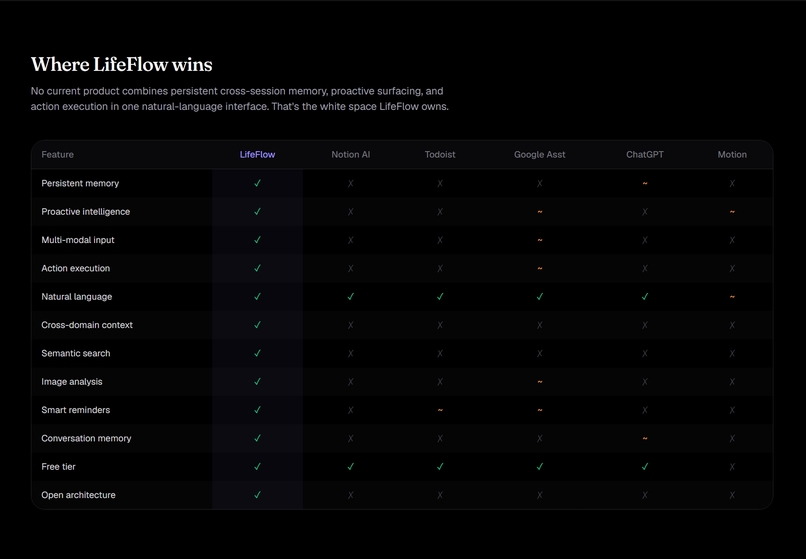This screenshot has height=559, width=806.
Task: Select the Smart reminders row label
Action: pos(76,410)
